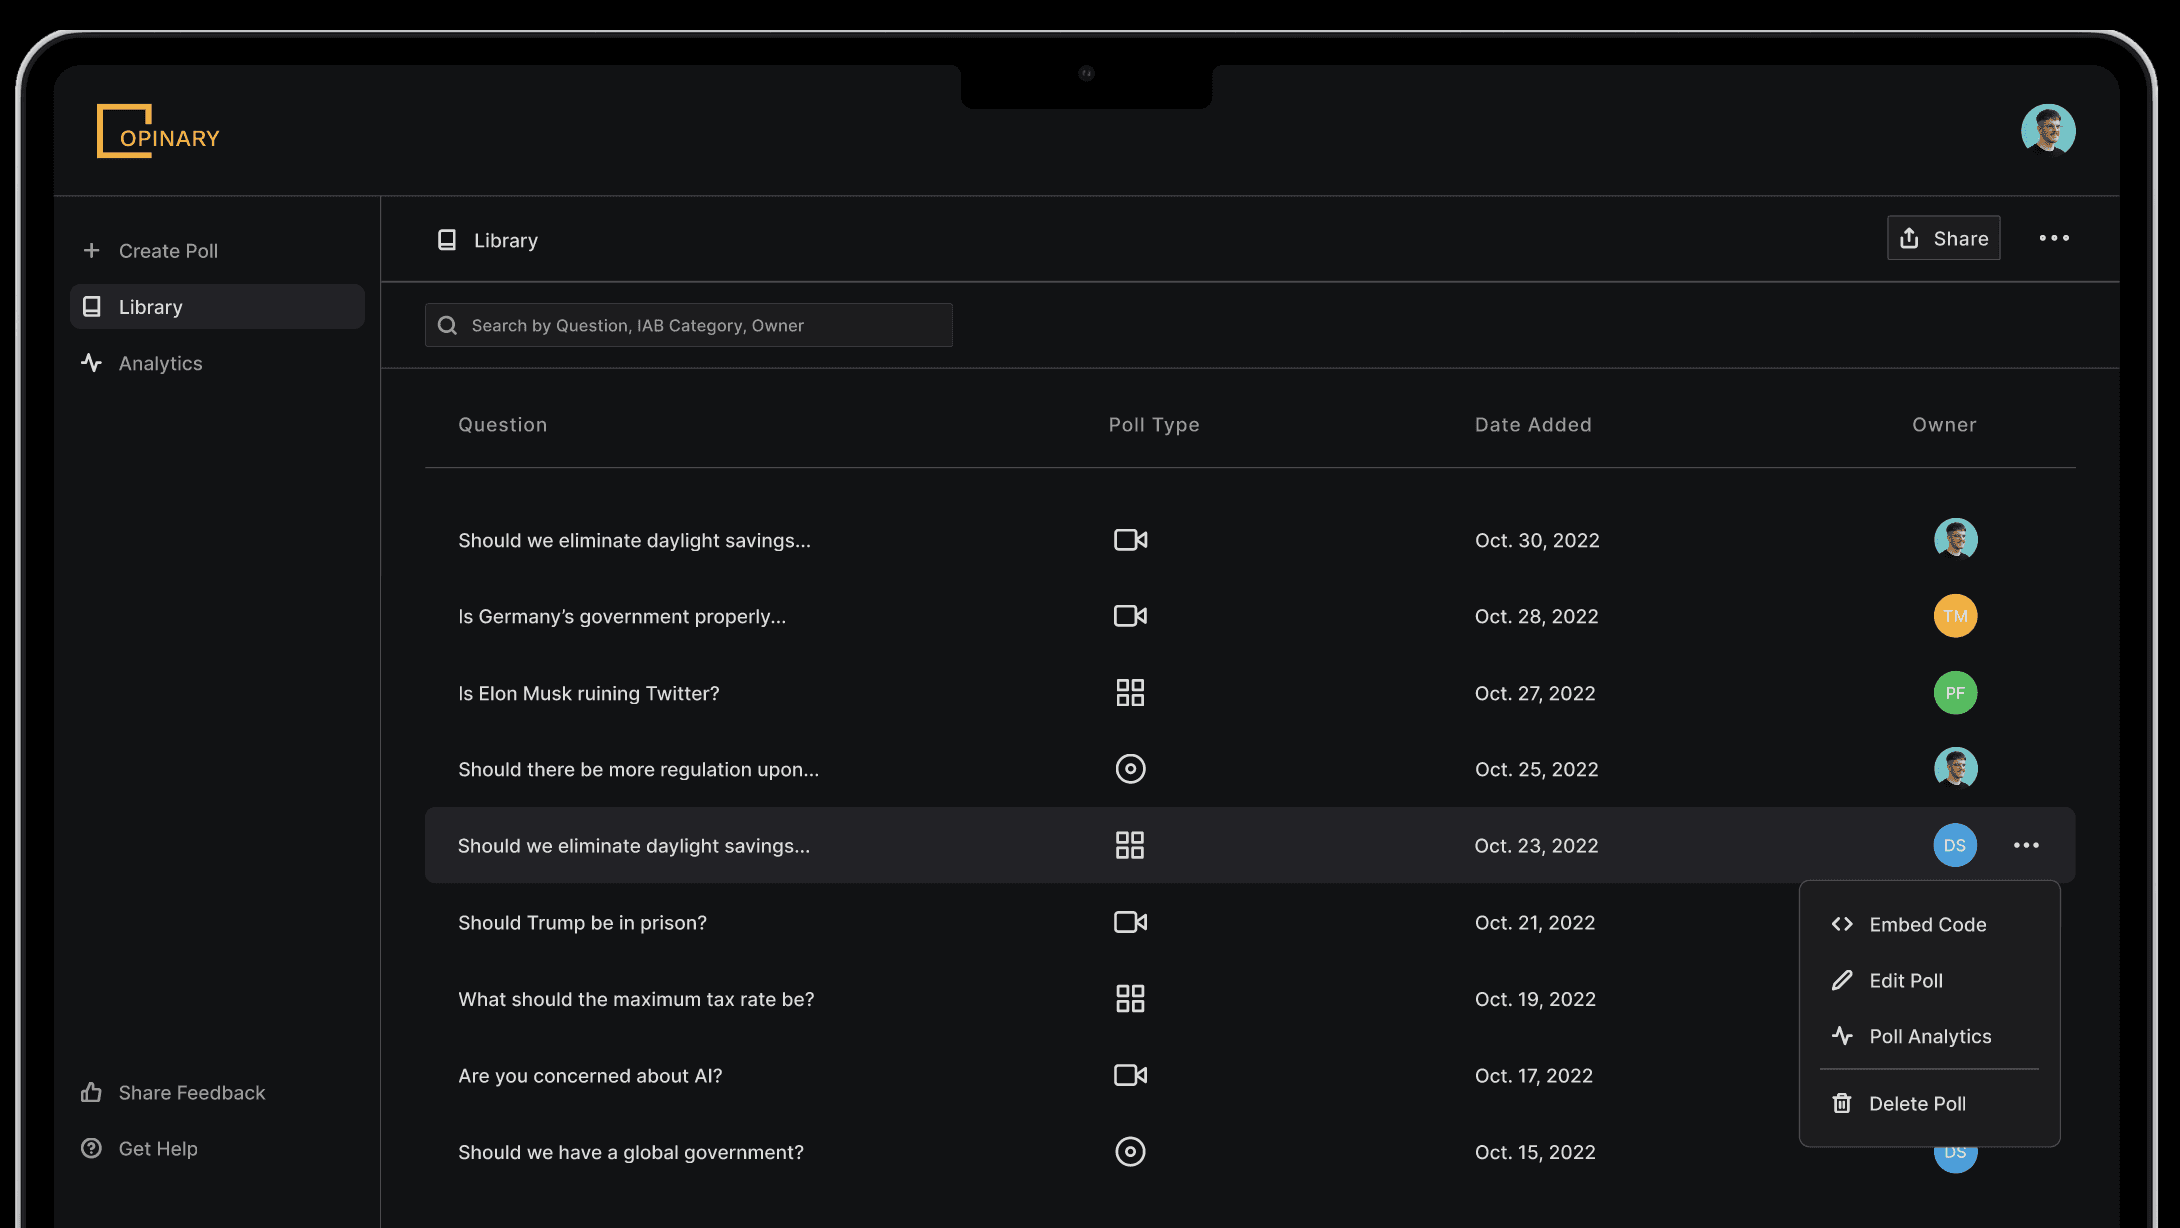Click the thumbs-up Share Feedback icon
This screenshot has width=2180, height=1228.
pos(91,1093)
